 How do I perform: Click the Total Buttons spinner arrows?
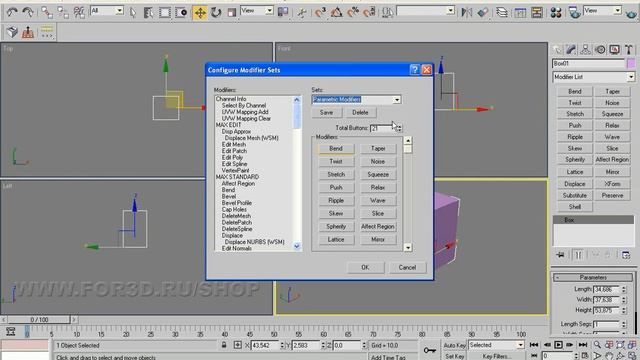[399, 128]
